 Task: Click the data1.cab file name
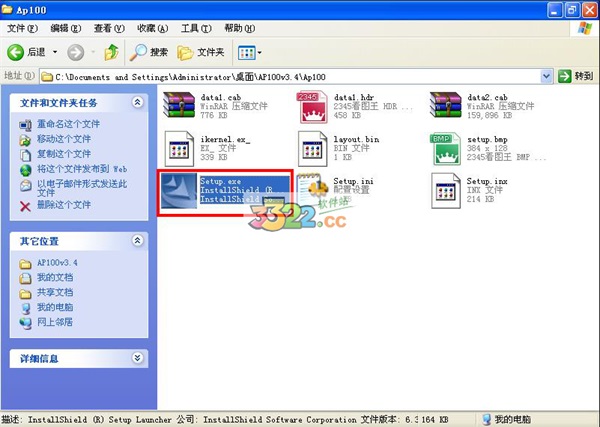[221, 97]
